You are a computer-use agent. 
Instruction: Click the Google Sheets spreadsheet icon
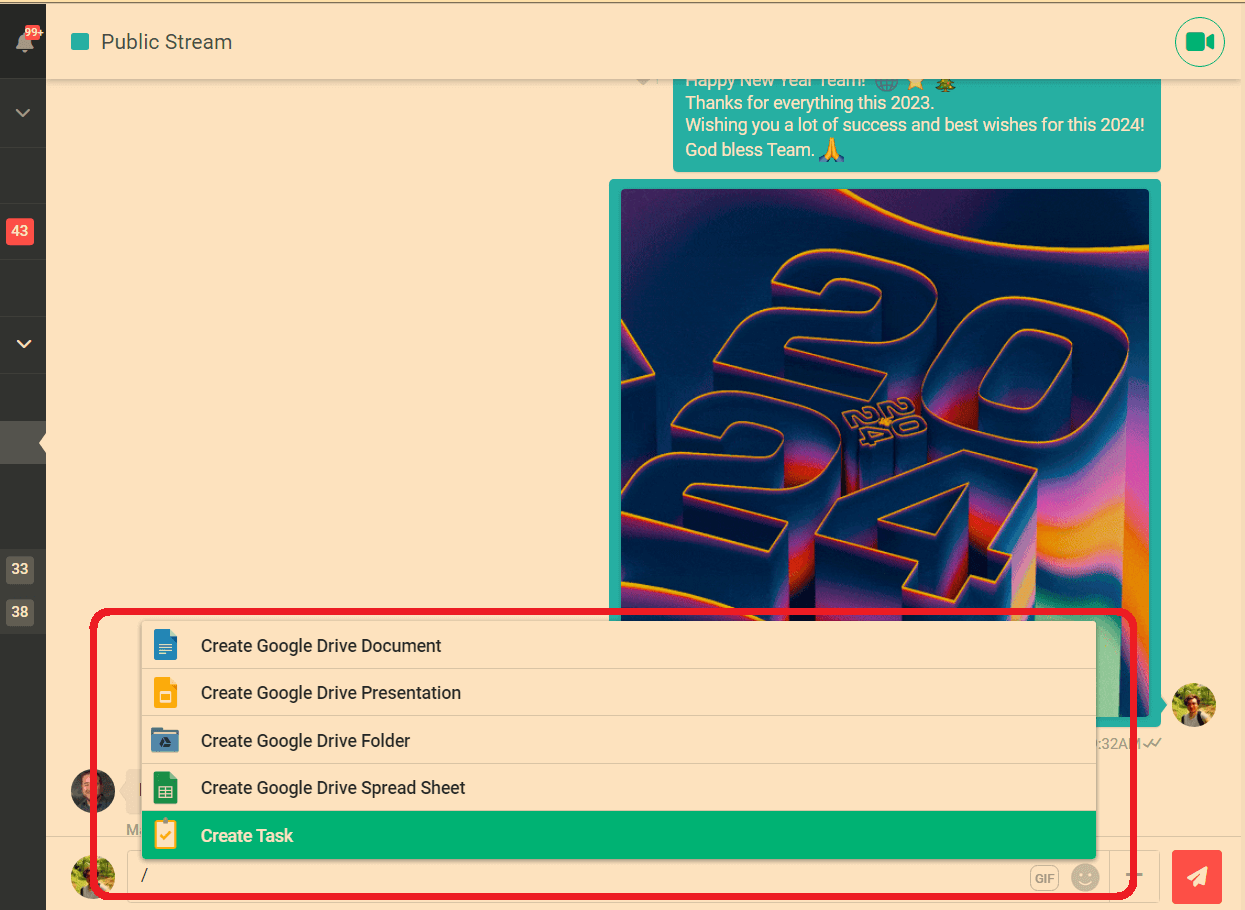click(x=165, y=788)
